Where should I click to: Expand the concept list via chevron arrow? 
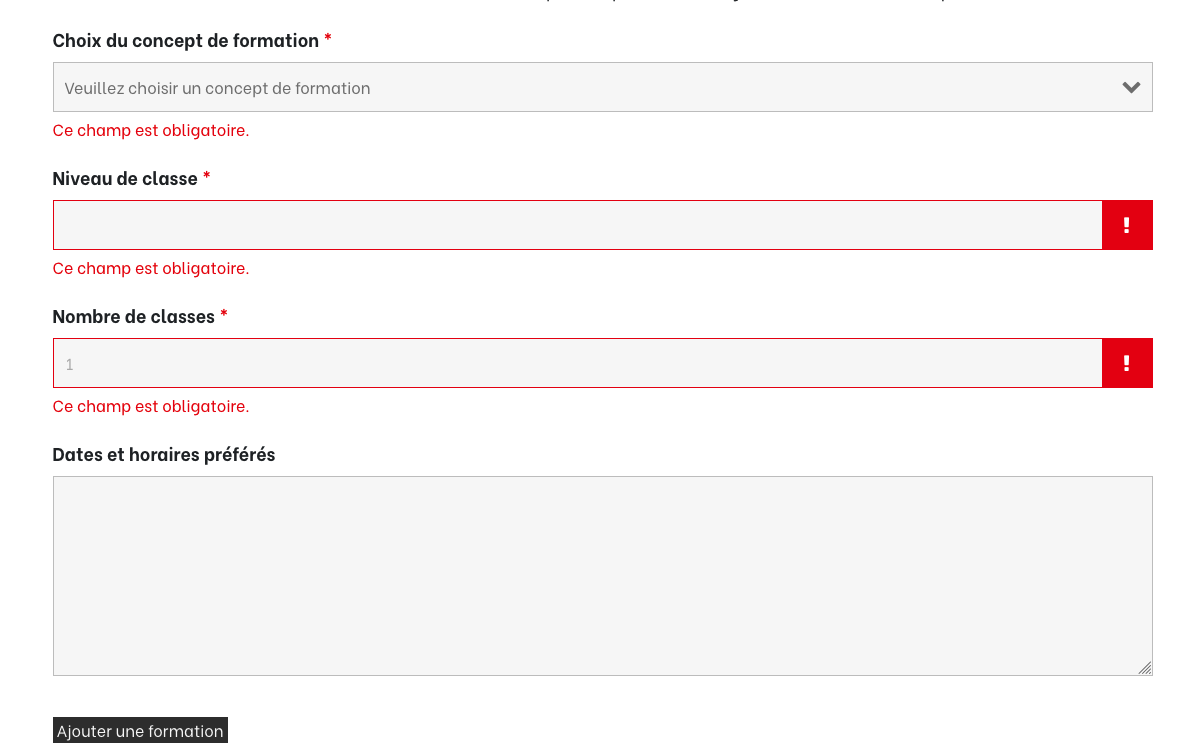[x=1131, y=87]
